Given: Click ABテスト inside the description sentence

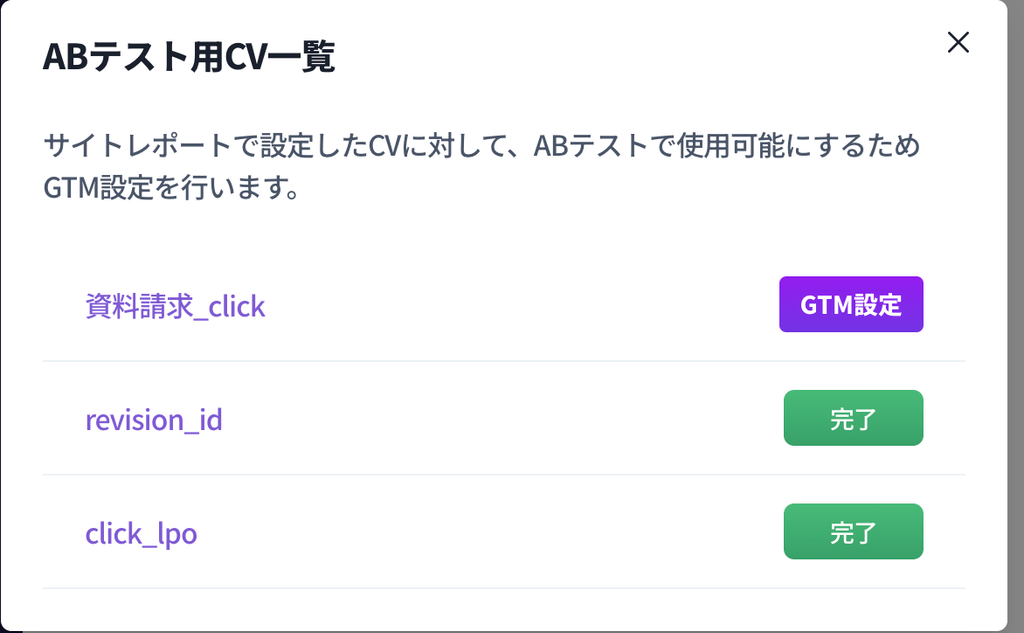Looking at the screenshot, I should click(584, 146).
